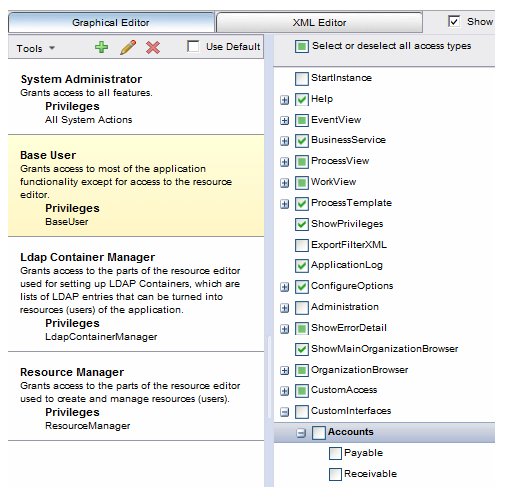Enable the Use Default checkbox
Image resolution: width=506 pixels, height=502 pixels.
coord(193,46)
